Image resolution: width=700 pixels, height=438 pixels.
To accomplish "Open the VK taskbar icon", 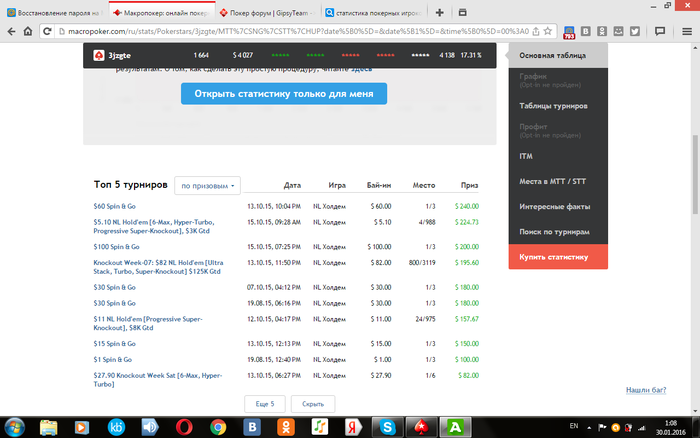I will (x=252, y=427).
